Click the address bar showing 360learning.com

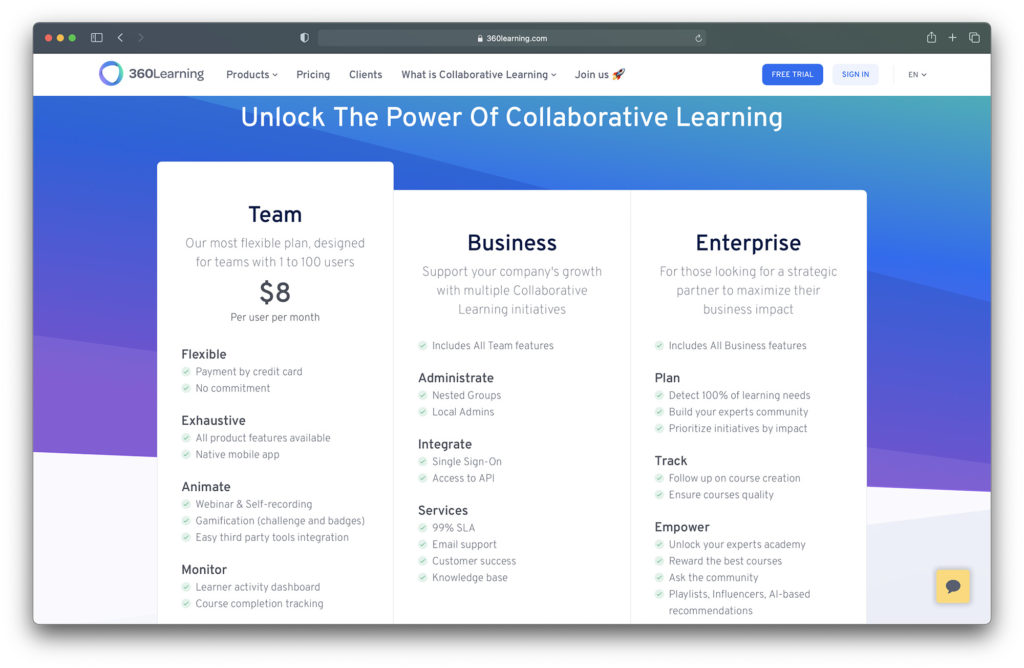(x=511, y=39)
